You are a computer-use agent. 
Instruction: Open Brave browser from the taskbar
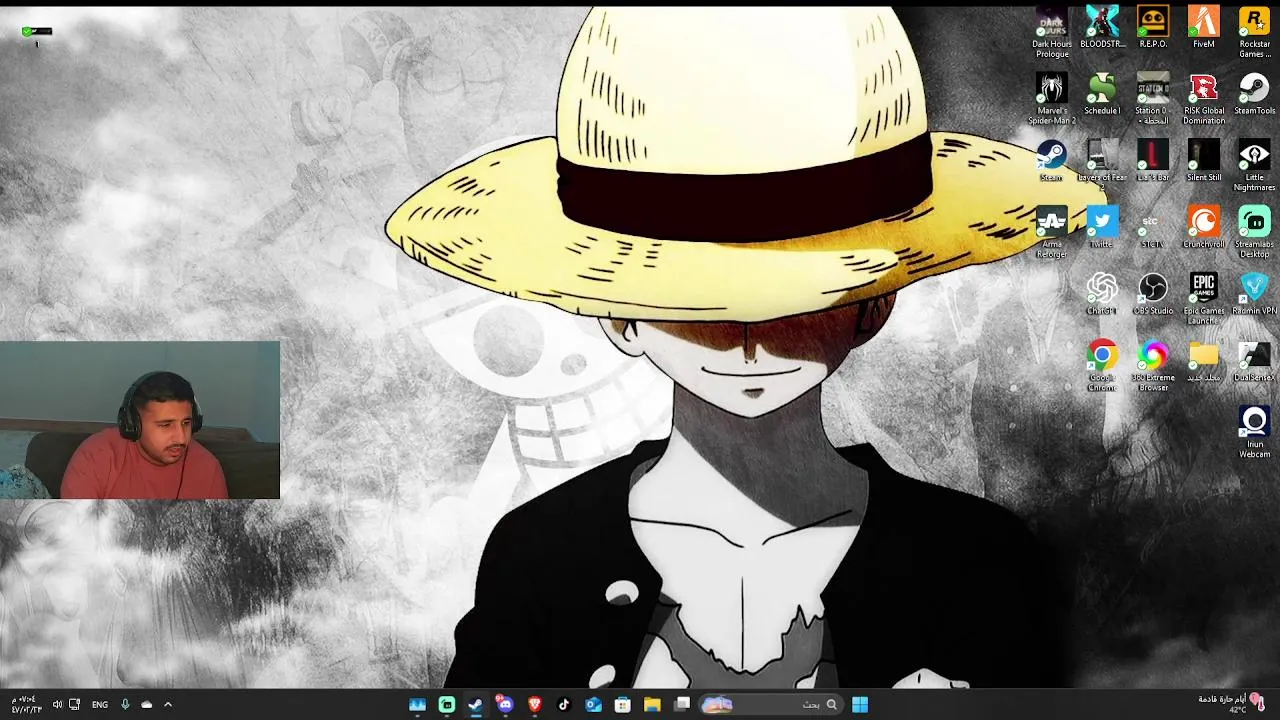pos(534,704)
